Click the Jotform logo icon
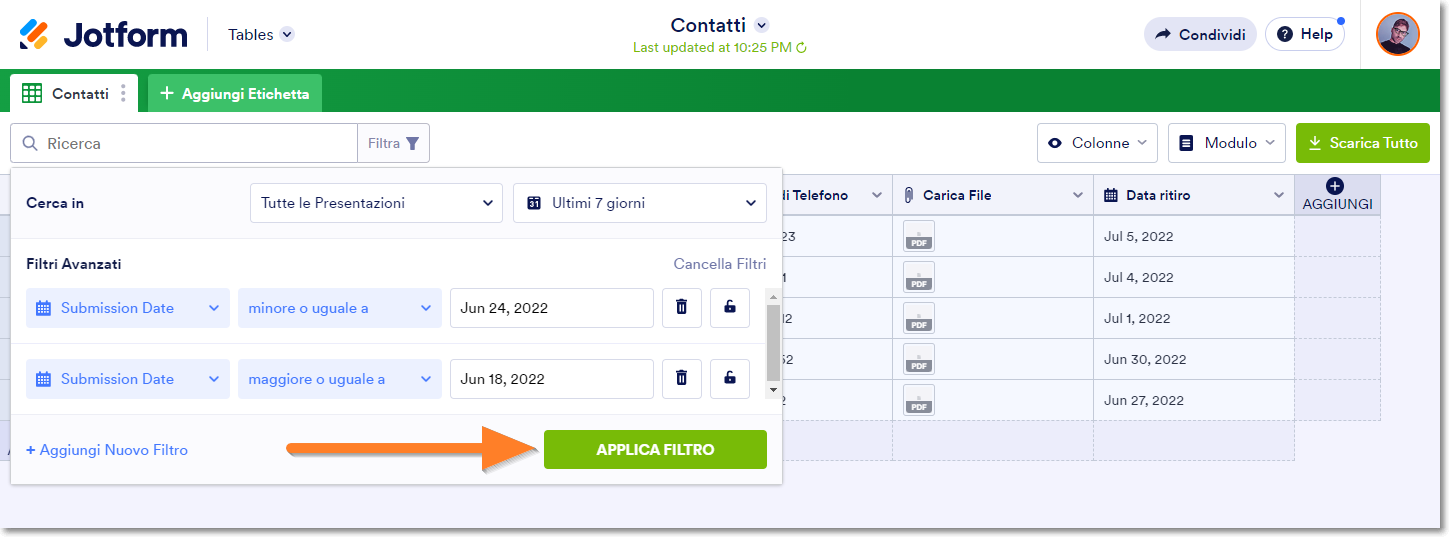Viewport: 1449px width, 537px height. [x=34, y=35]
